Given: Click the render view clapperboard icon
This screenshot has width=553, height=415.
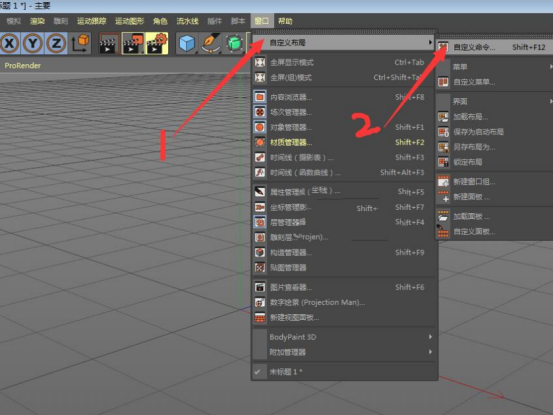Looking at the screenshot, I should 109,43.
